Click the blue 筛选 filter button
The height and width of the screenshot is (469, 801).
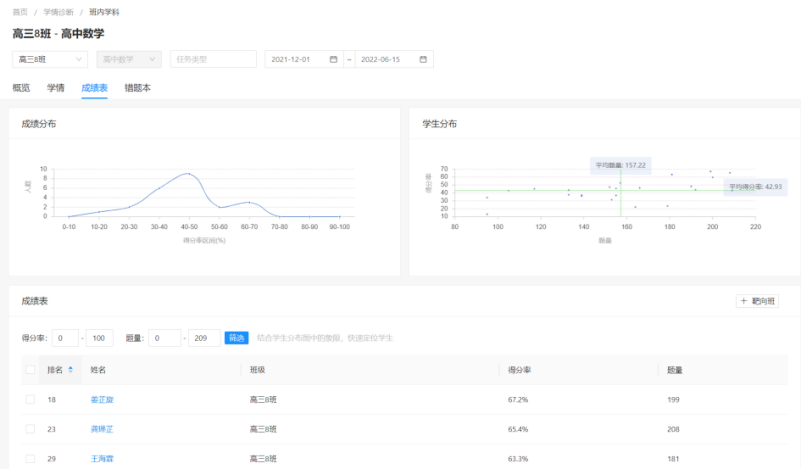pos(237,338)
